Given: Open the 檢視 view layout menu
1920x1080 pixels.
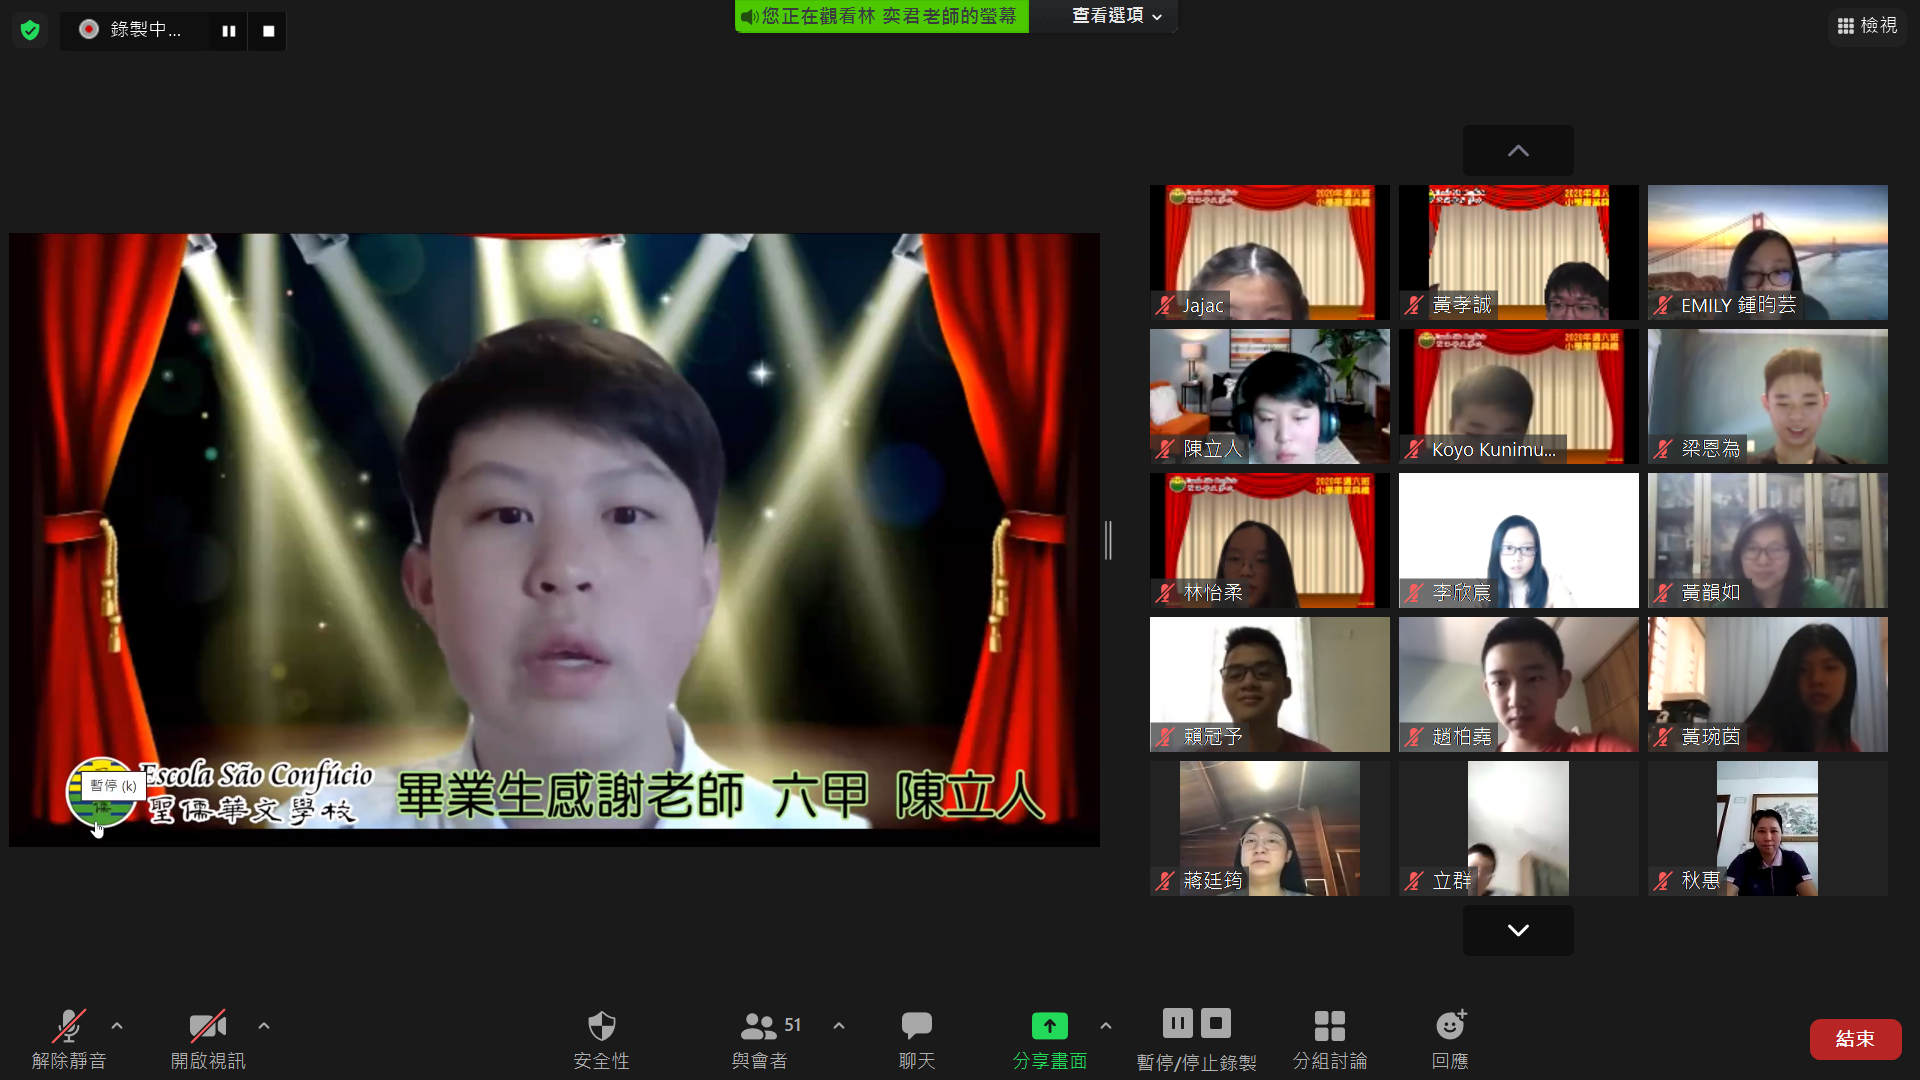Looking at the screenshot, I should (1867, 25).
